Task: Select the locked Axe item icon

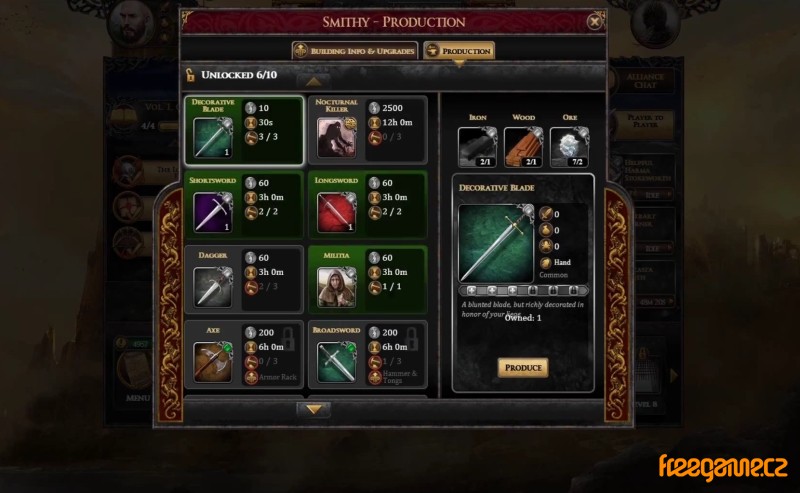Action: 213,362
